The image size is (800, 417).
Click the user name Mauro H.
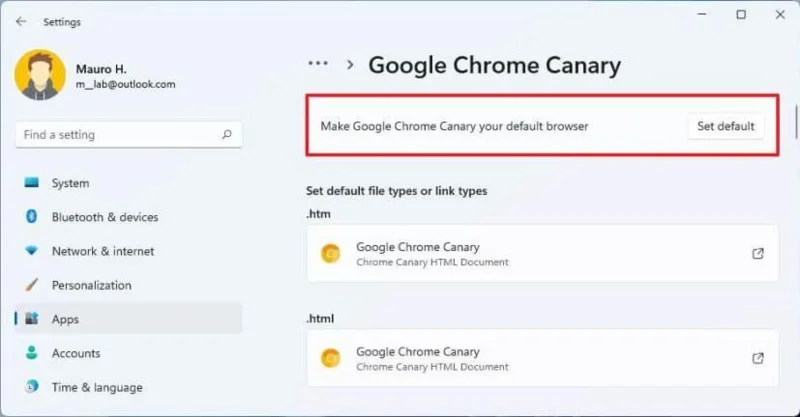click(x=101, y=69)
